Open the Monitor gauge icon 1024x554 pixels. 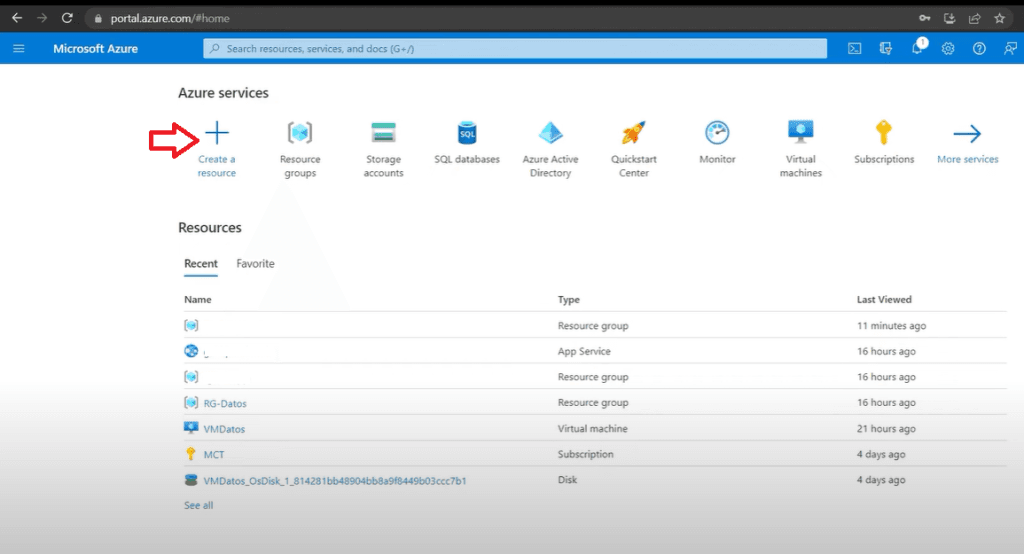[717, 133]
